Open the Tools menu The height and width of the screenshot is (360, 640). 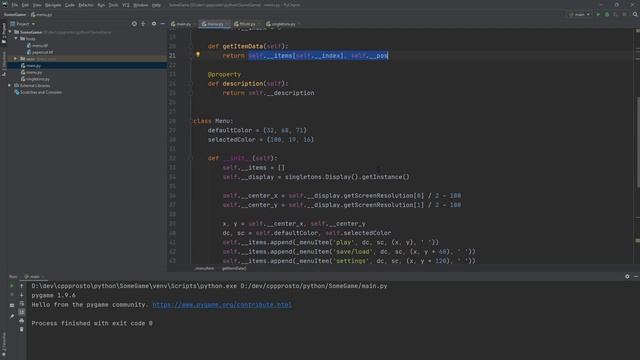pyautogui.click(x=113, y=5)
